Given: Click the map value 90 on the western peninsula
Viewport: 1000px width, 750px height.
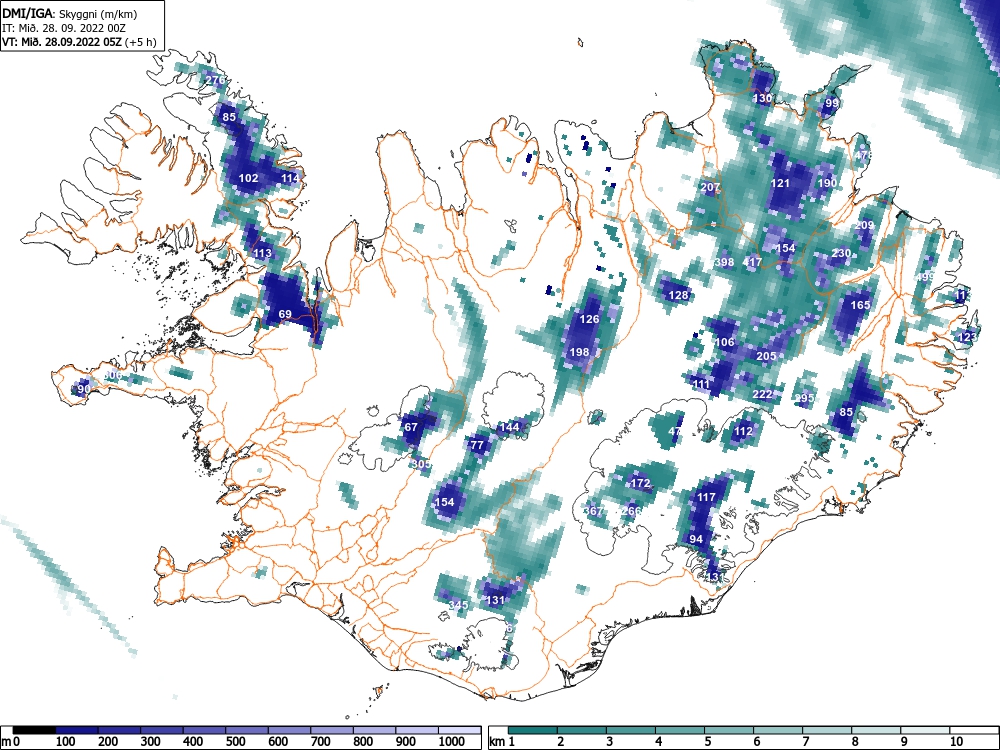Looking at the screenshot, I should pyautogui.click(x=84, y=389).
